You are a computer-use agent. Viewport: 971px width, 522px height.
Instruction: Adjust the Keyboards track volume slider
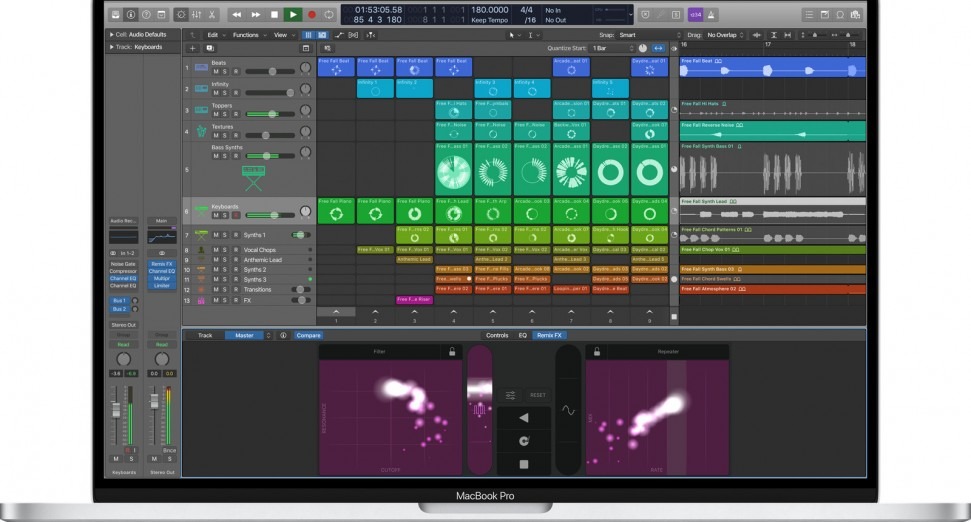coord(274,215)
